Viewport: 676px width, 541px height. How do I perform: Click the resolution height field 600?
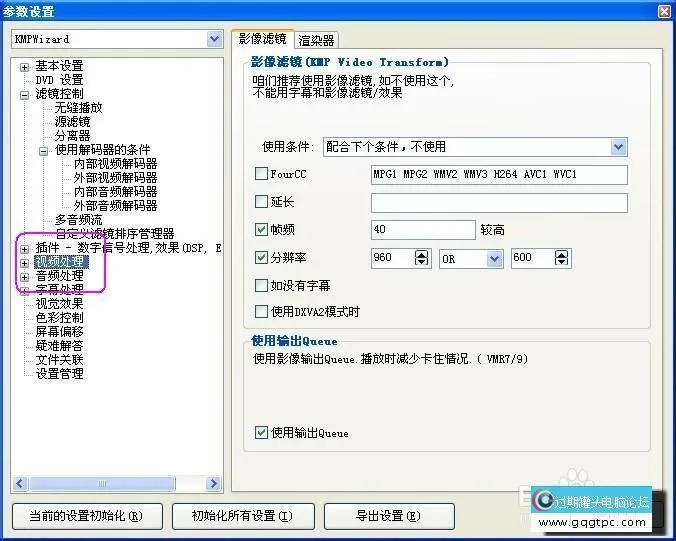[x=533, y=258]
